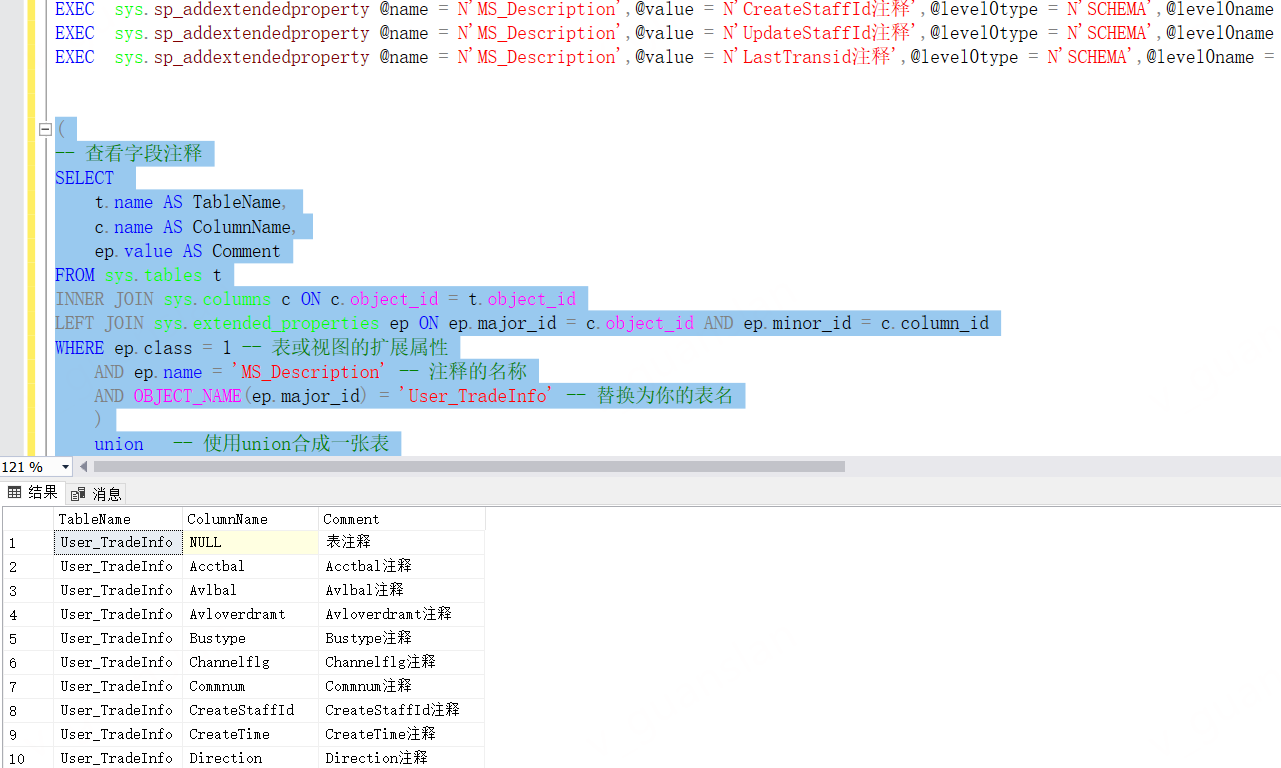This screenshot has width=1281, height=768.
Task: Select row number 10 header
Action: [28, 759]
